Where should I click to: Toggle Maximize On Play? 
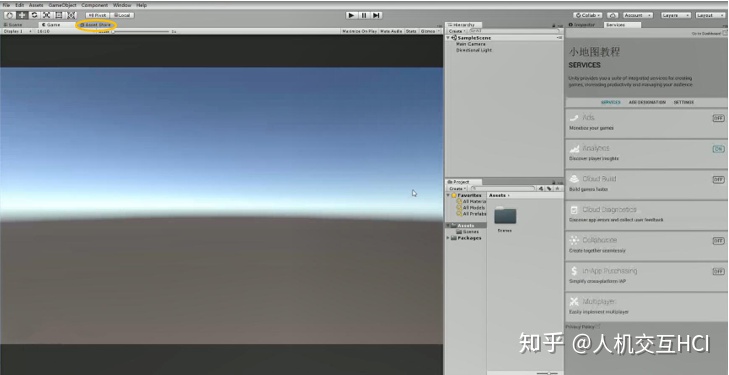359,31
